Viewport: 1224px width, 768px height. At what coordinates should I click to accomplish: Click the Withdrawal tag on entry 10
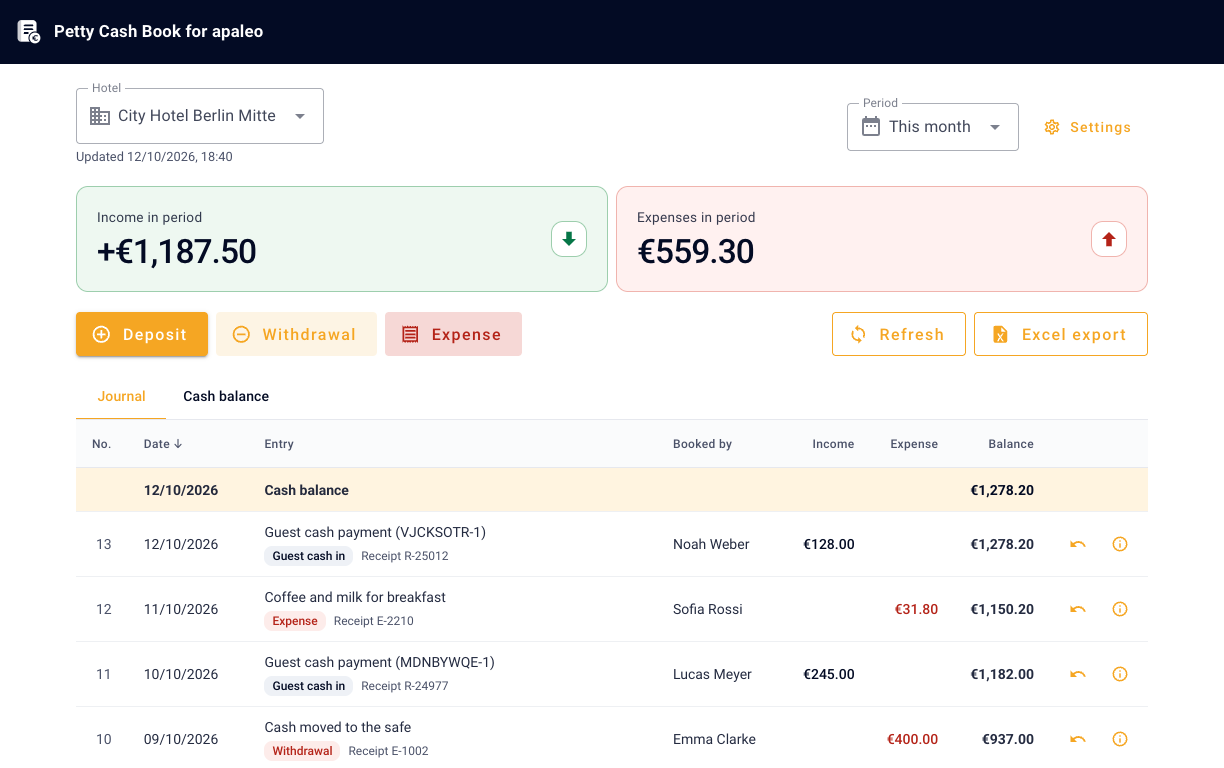302,751
